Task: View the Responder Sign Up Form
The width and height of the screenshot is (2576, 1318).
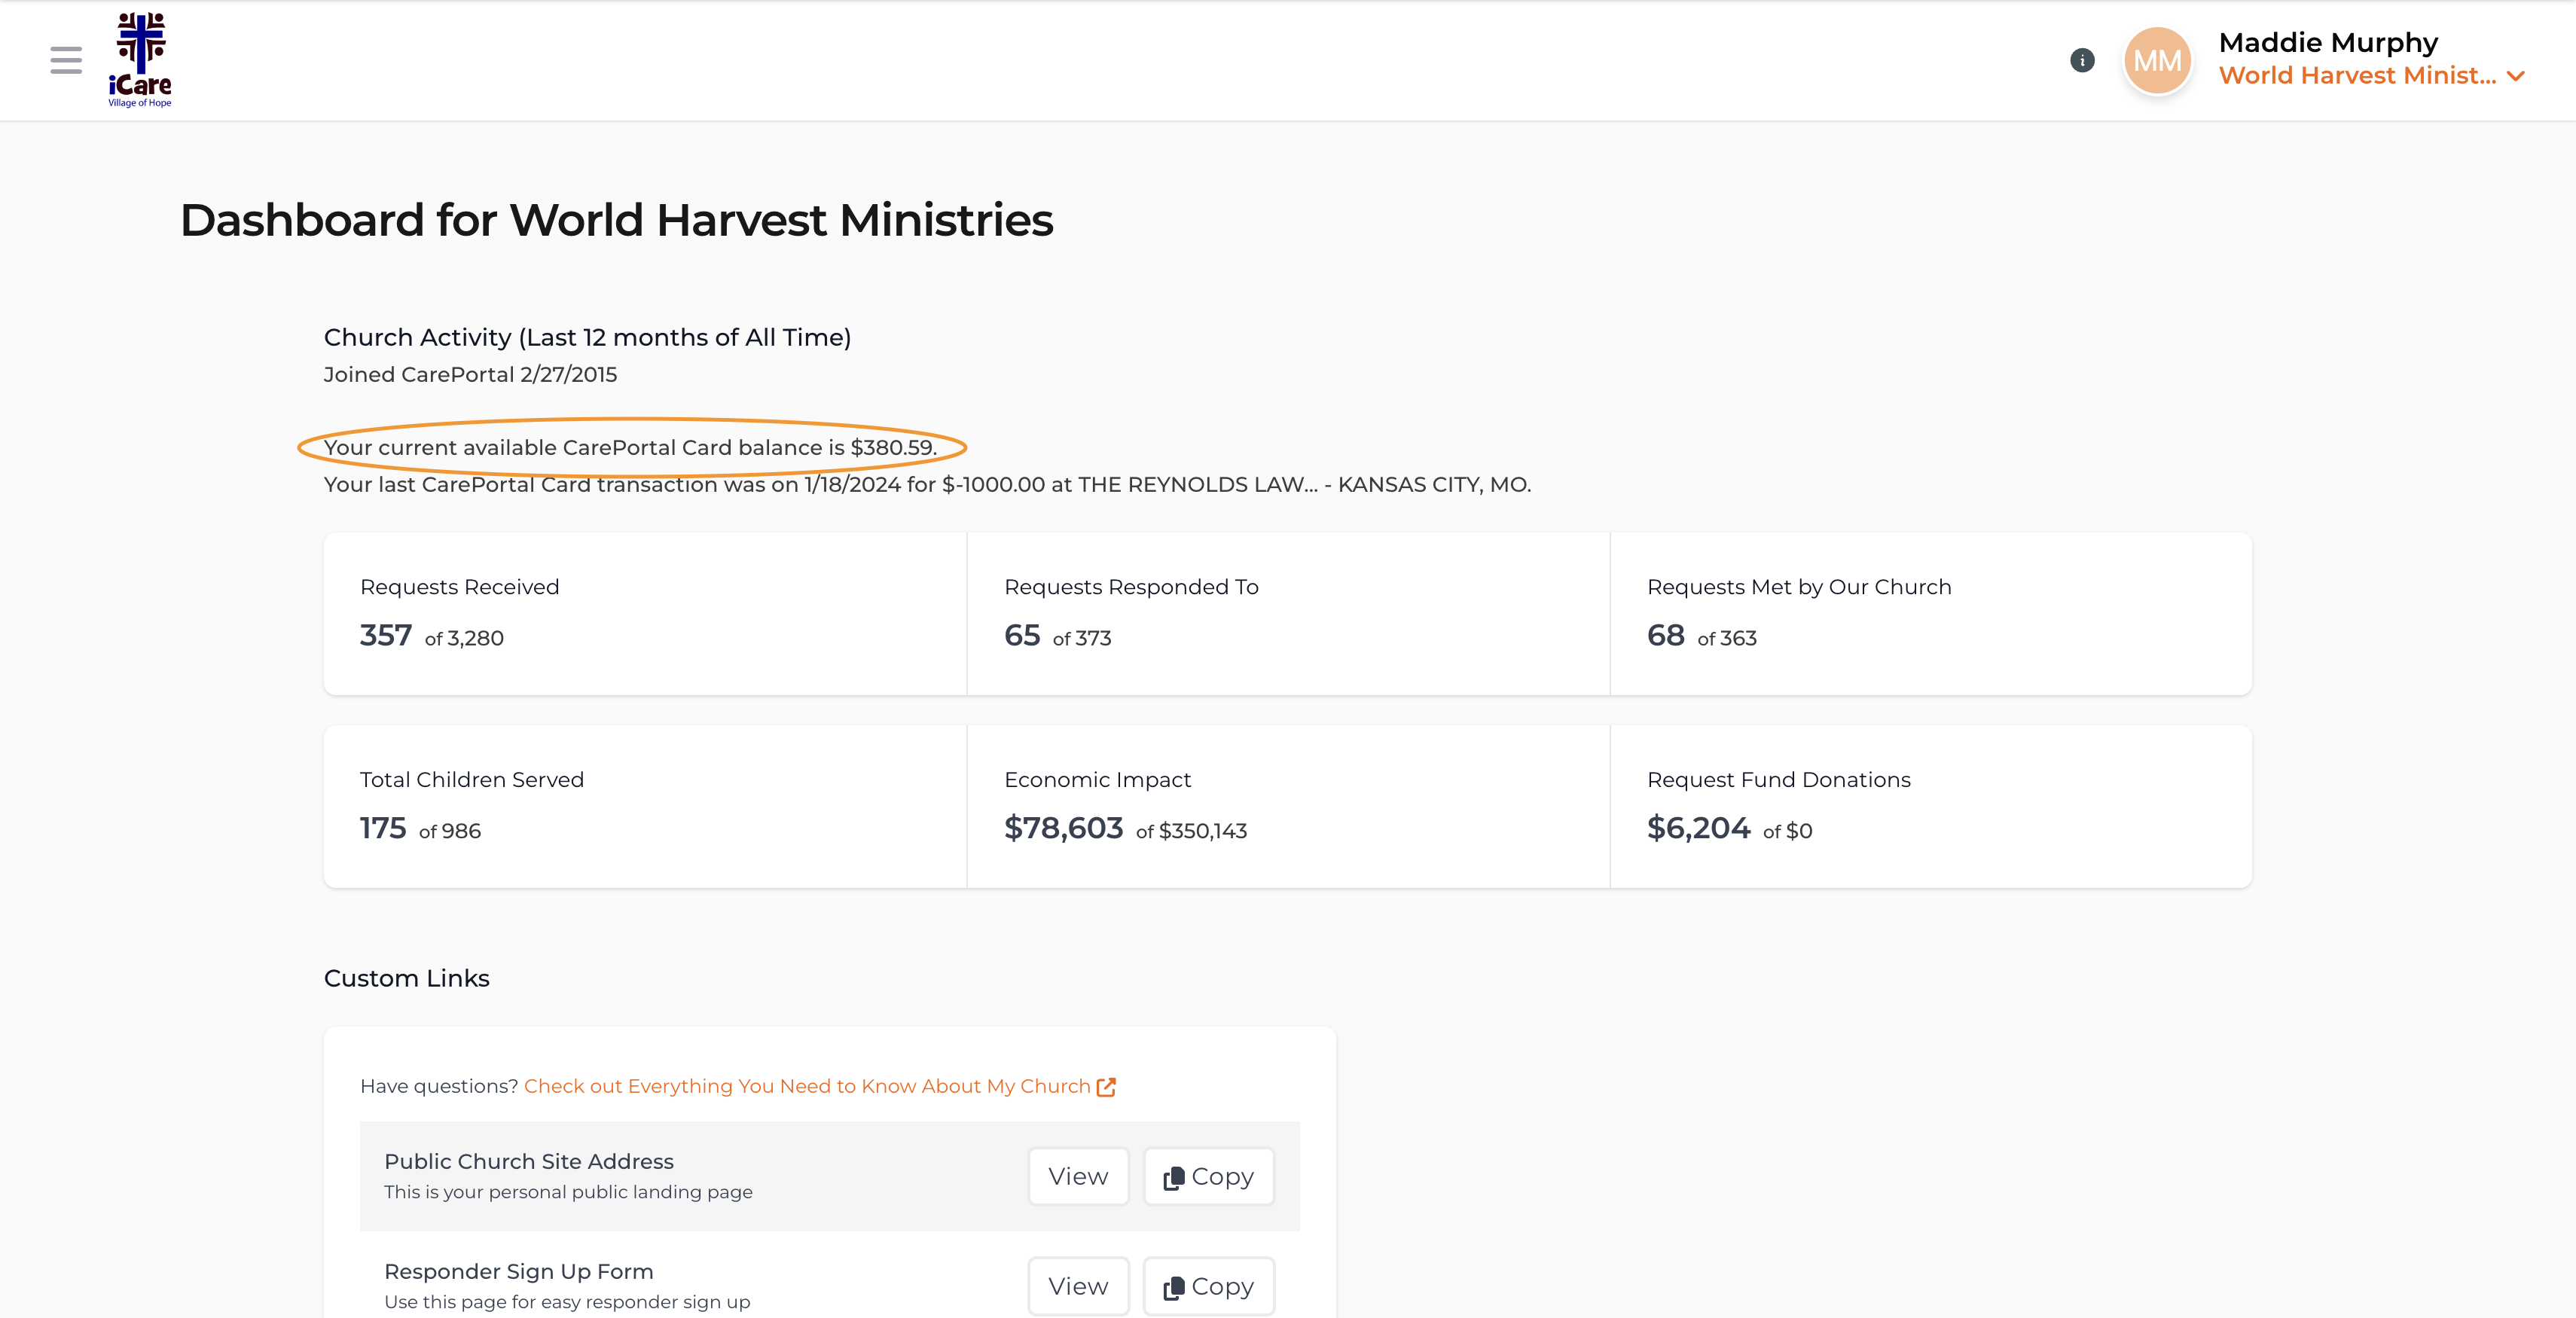Action: [x=1078, y=1286]
